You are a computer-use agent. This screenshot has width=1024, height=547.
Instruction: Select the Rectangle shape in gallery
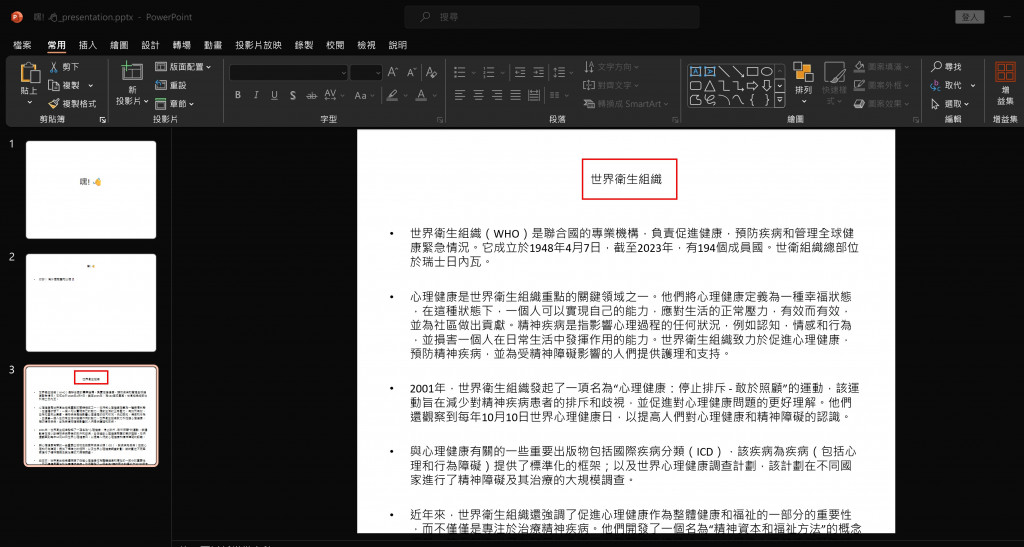(x=752, y=72)
